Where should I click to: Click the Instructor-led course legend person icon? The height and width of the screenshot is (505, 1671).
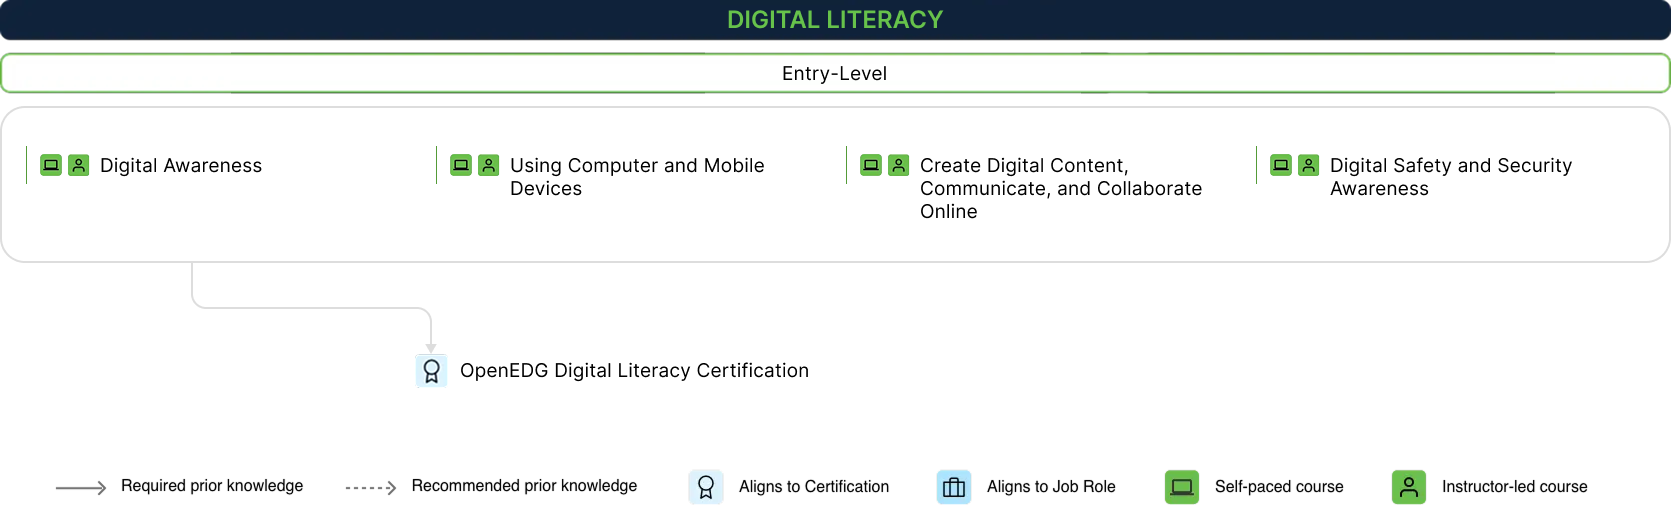click(1409, 487)
